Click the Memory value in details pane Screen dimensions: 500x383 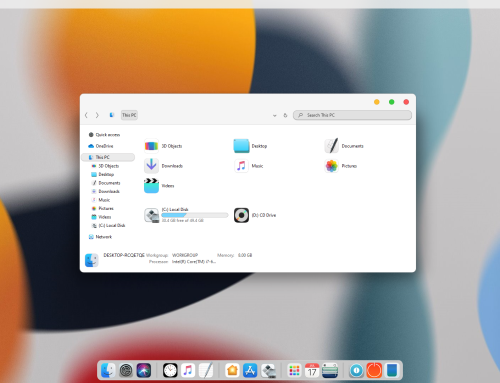tap(245, 255)
